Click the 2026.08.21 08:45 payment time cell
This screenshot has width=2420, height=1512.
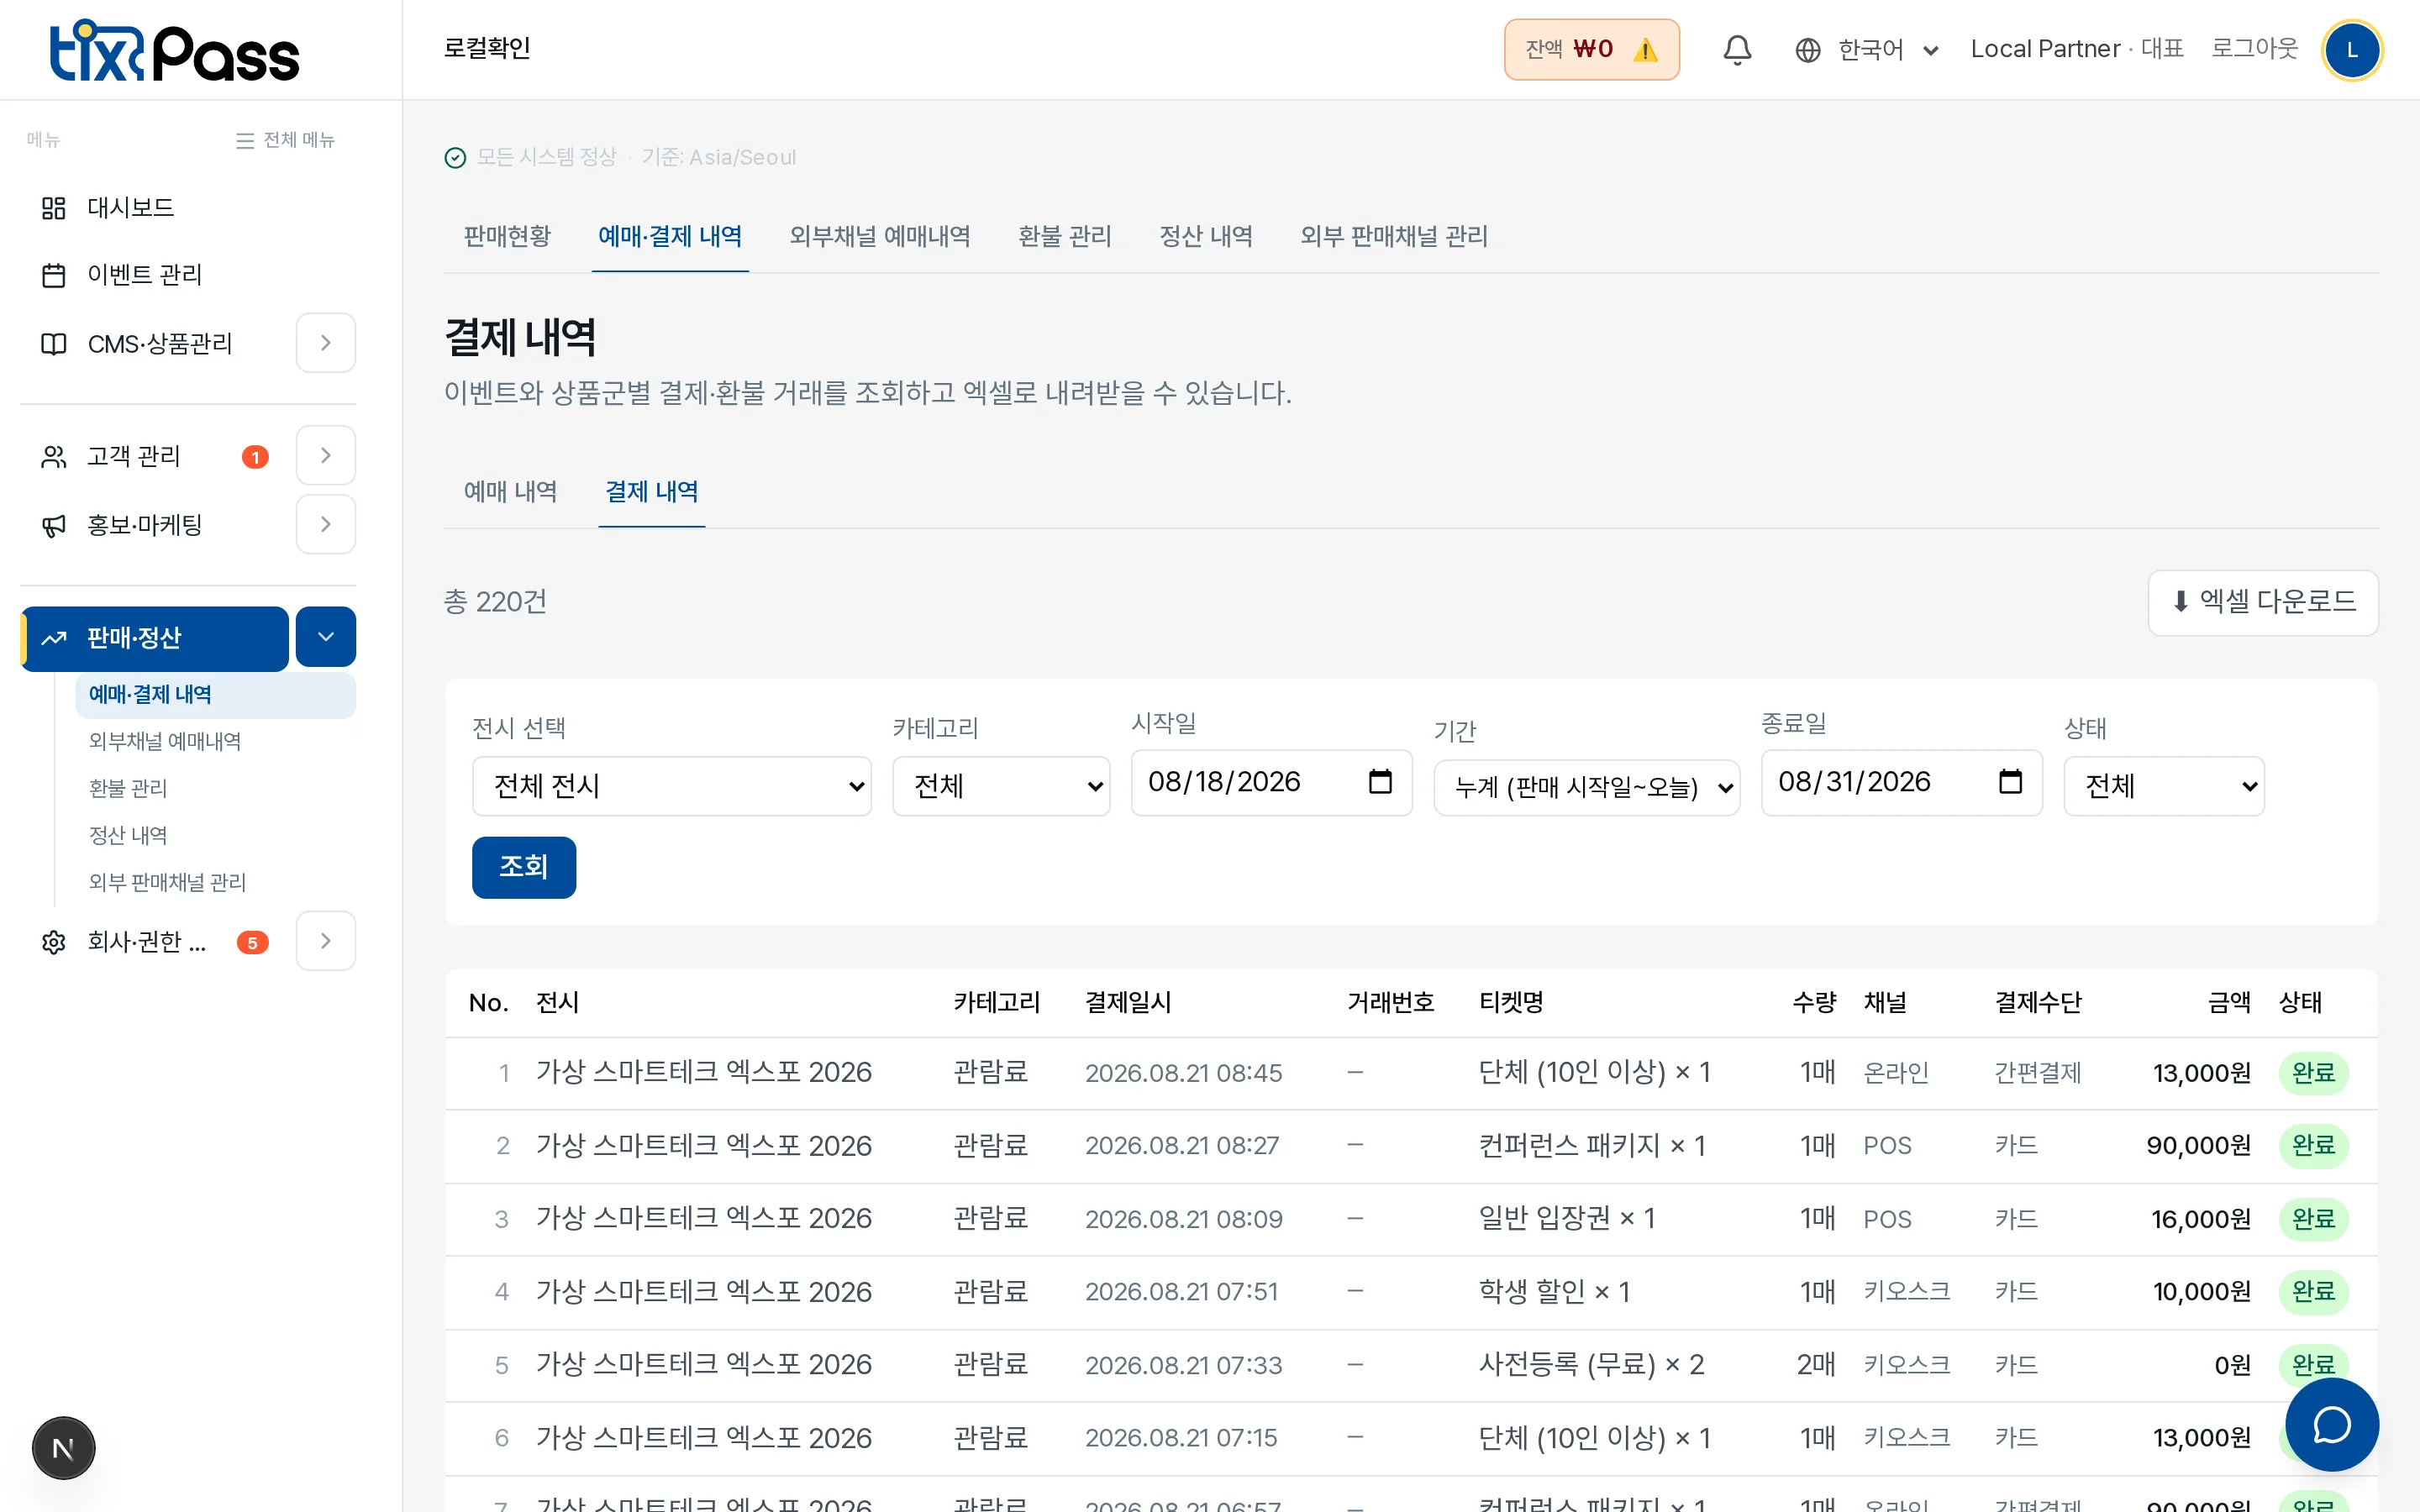coord(1183,1073)
